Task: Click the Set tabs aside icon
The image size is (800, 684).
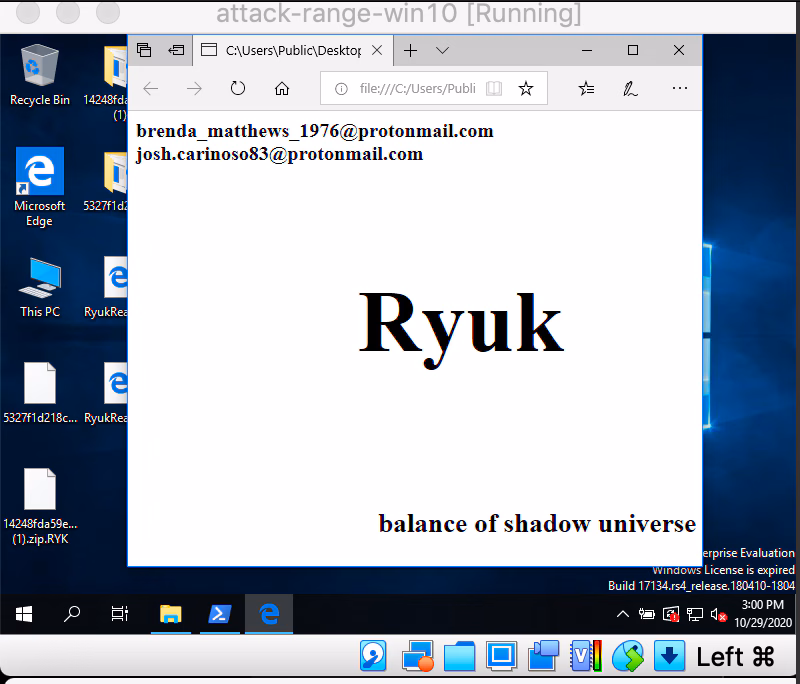Action: pos(176,50)
